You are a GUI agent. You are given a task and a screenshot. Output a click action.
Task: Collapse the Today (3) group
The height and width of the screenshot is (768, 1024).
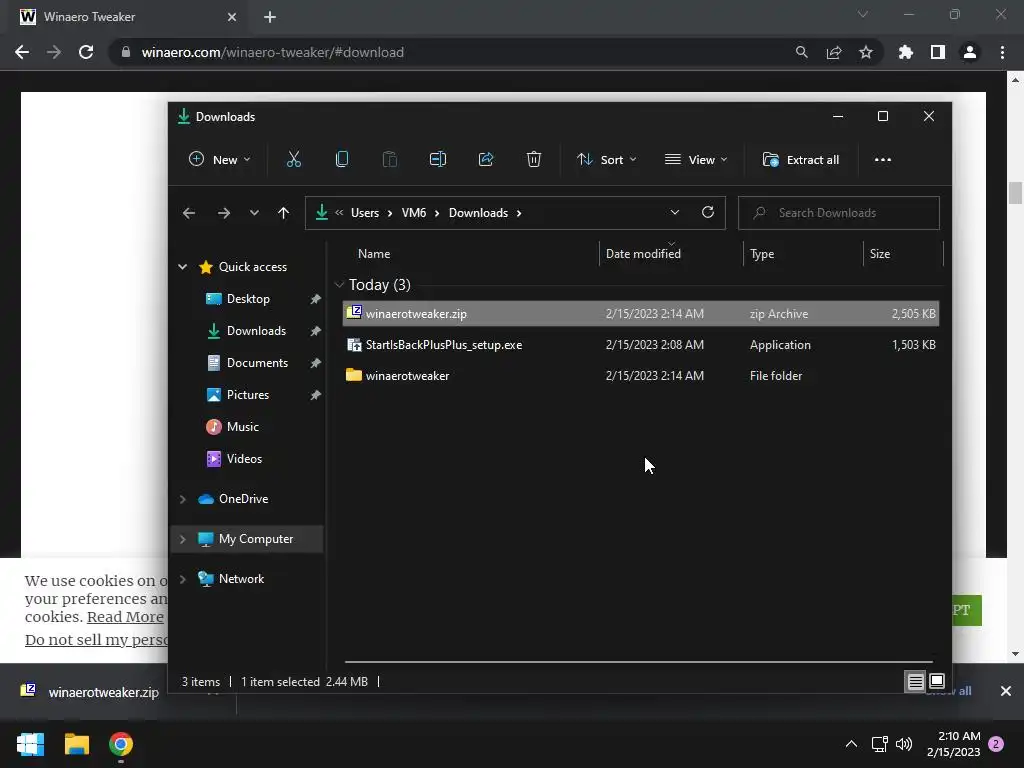point(339,285)
